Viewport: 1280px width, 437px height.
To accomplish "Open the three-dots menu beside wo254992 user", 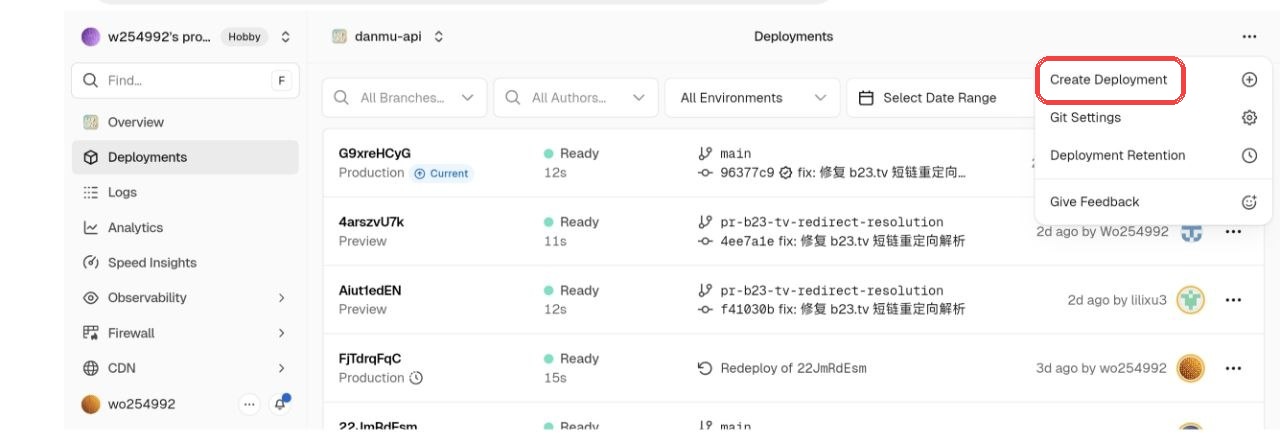I will [249, 404].
